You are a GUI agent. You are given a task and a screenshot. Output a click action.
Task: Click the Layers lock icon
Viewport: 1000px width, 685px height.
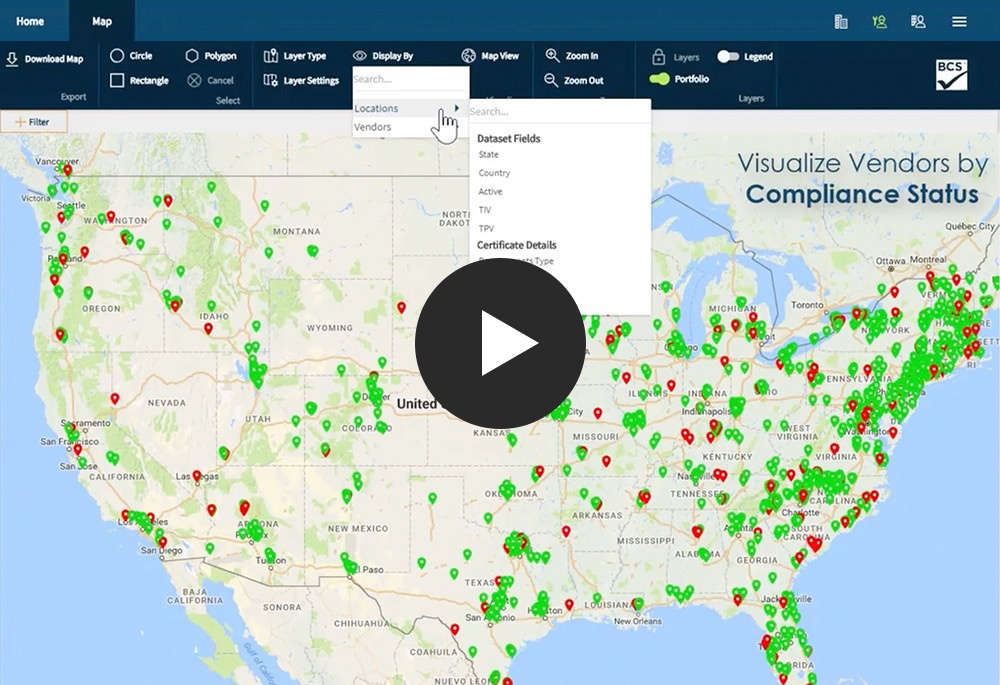(658, 57)
